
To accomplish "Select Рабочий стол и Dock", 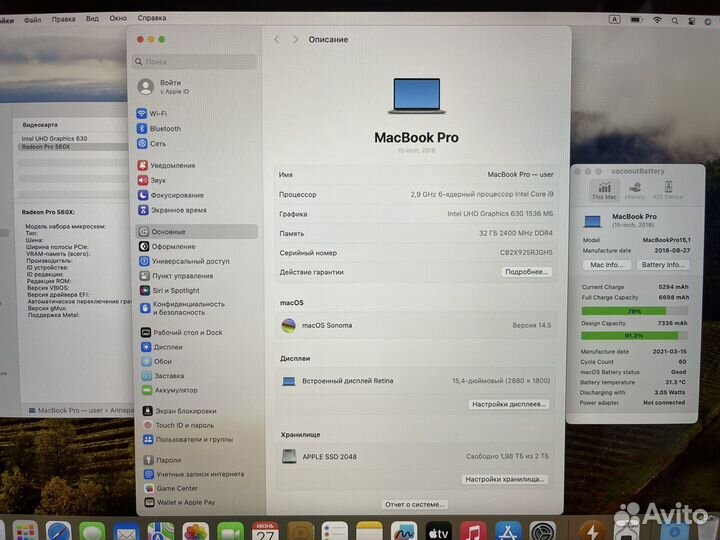I will click(x=182, y=332).
